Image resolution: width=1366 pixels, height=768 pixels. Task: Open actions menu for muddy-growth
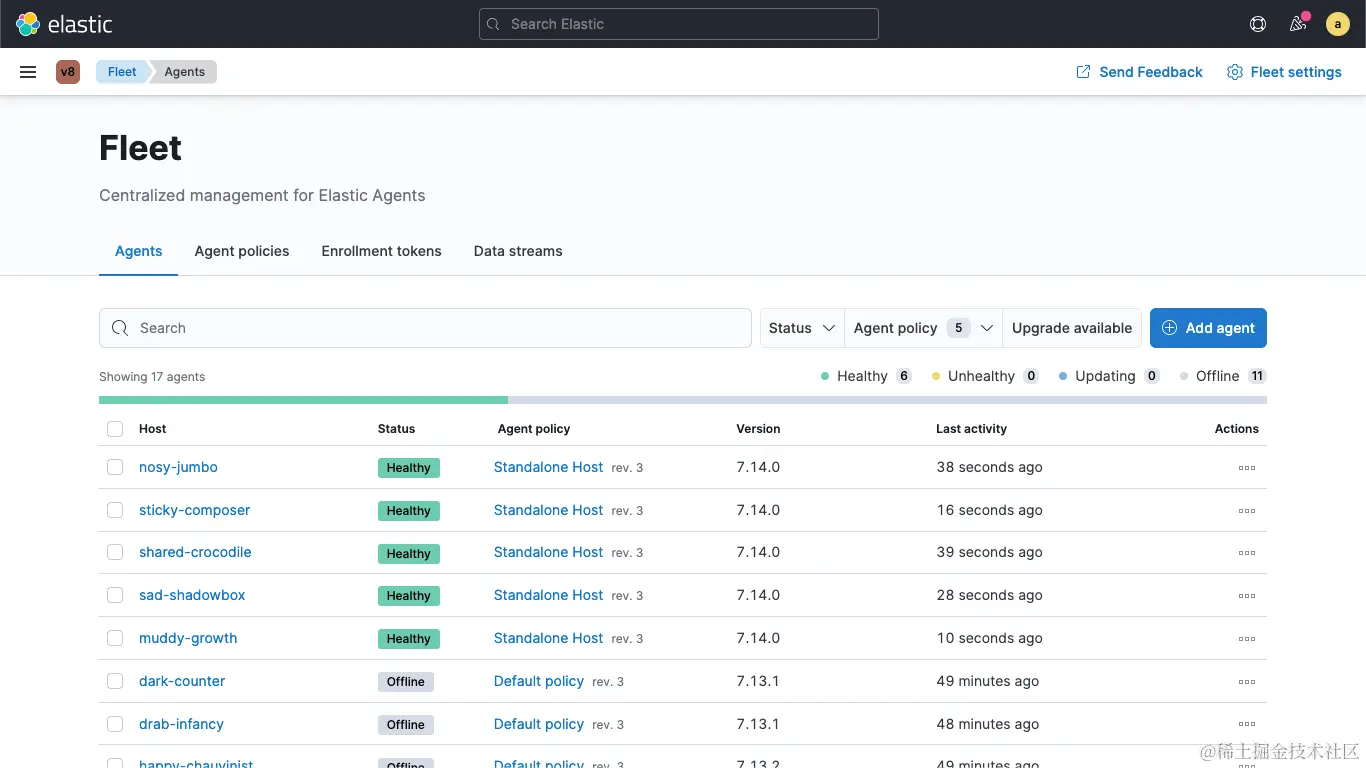click(x=1246, y=639)
